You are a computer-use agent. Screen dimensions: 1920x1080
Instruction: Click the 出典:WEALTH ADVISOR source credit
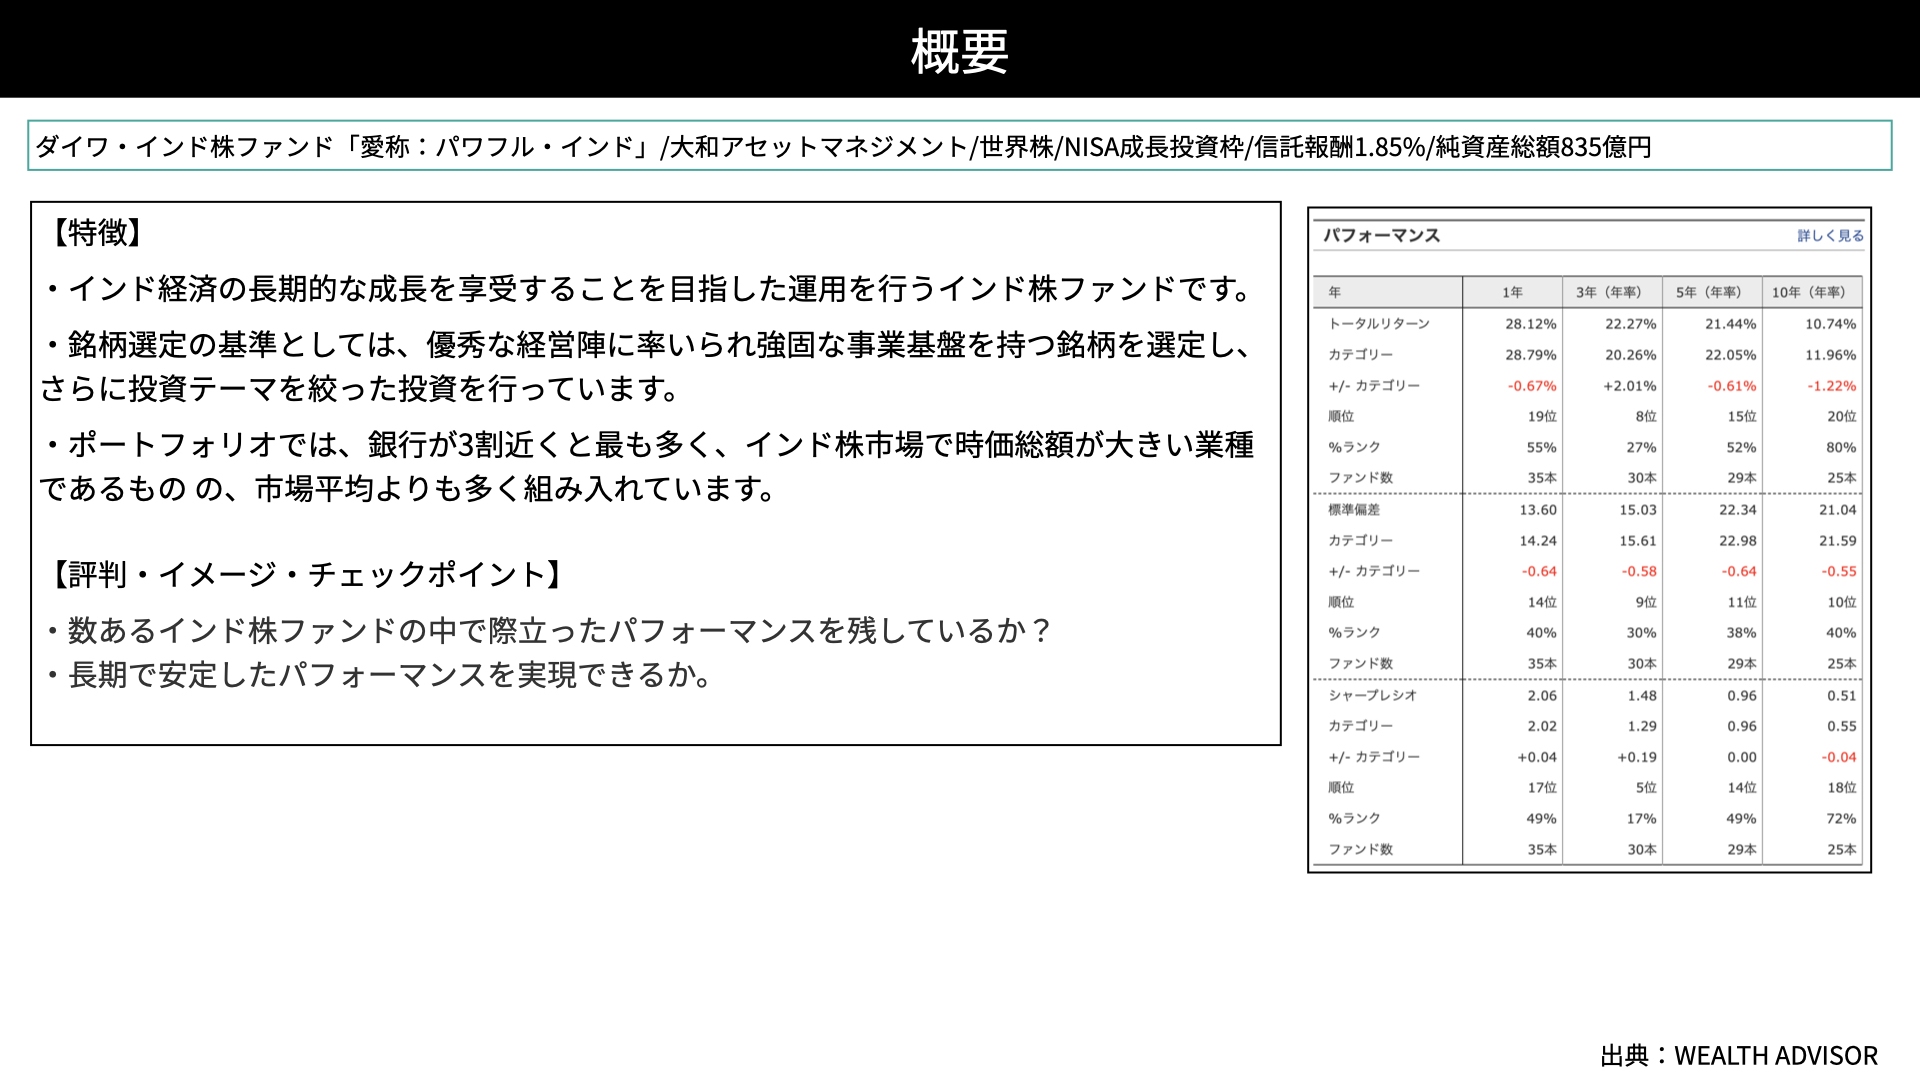coord(1739,1056)
